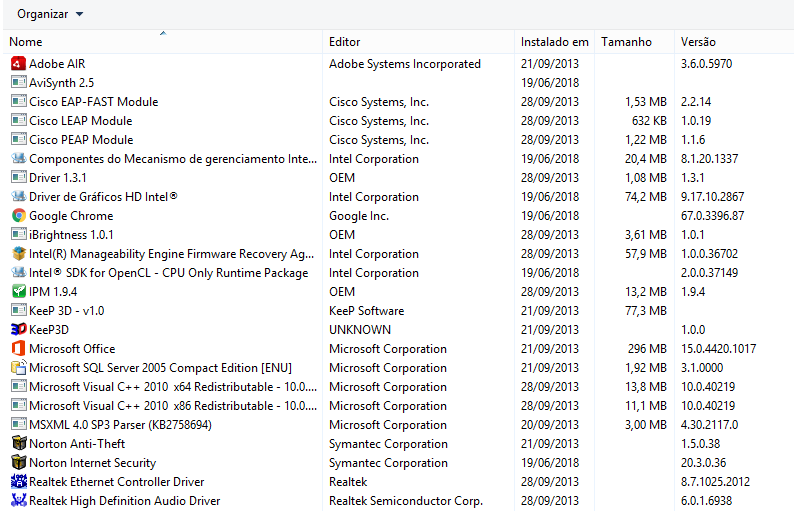Click the 74,2 MB size cell
This screenshot has width=794, height=511.
tap(646, 196)
